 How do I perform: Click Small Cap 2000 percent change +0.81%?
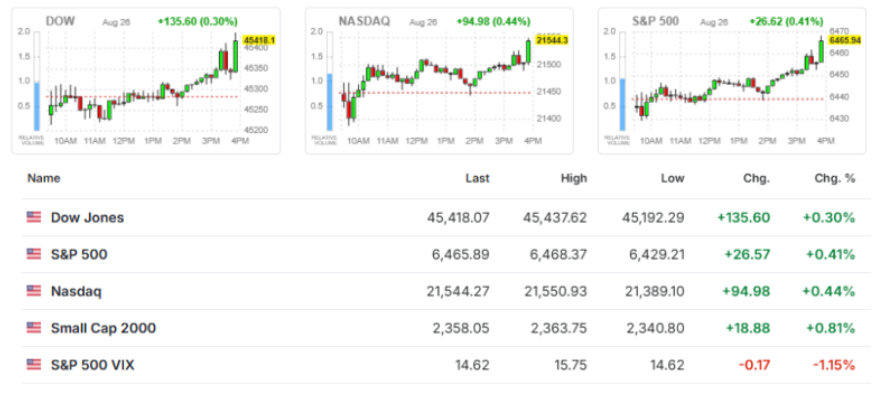coord(831,328)
